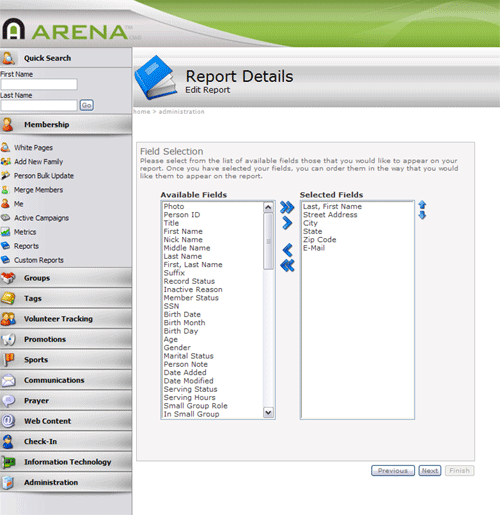Click the Information Technology circuit icon
This screenshot has width=500, height=515.
9,462
